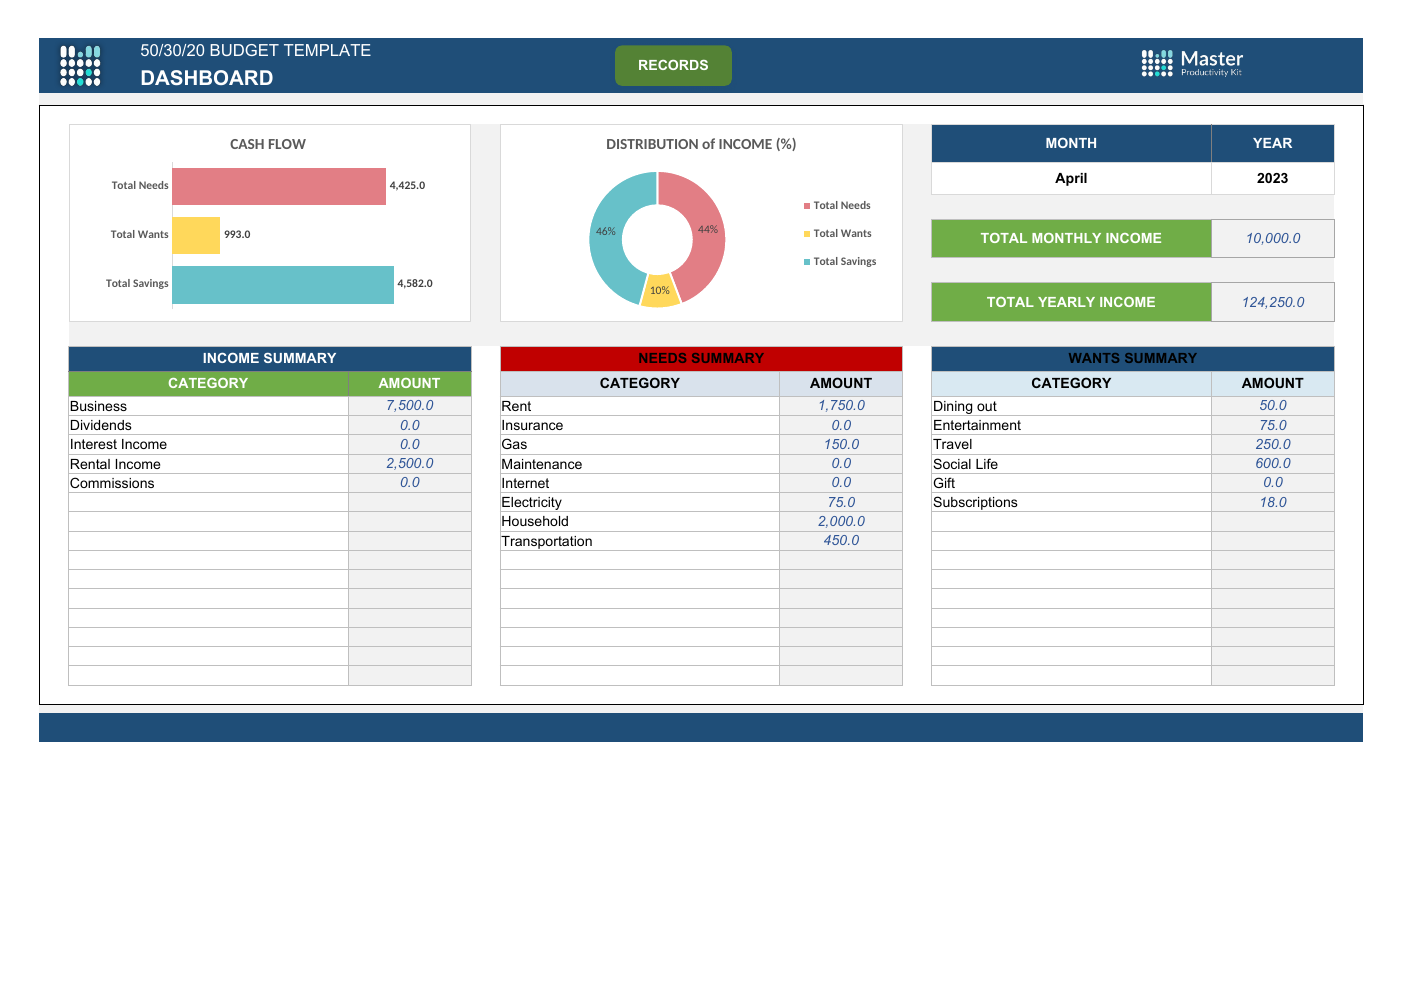Click the yellow Total Wants bar

196,235
